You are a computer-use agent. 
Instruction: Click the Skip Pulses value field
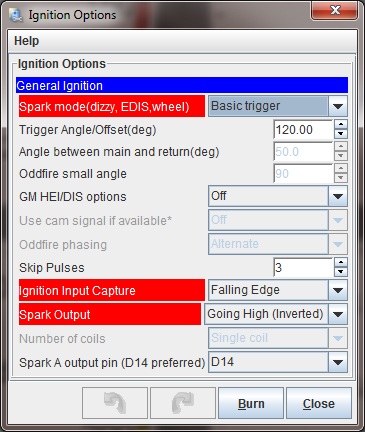(x=303, y=267)
